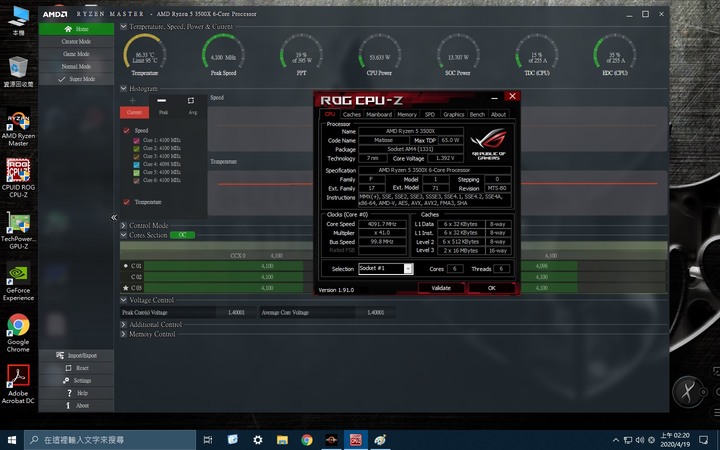The height and width of the screenshot is (450, 720).
Task: Click the Windows taskbar search box
Action: [x=110, y=440]
